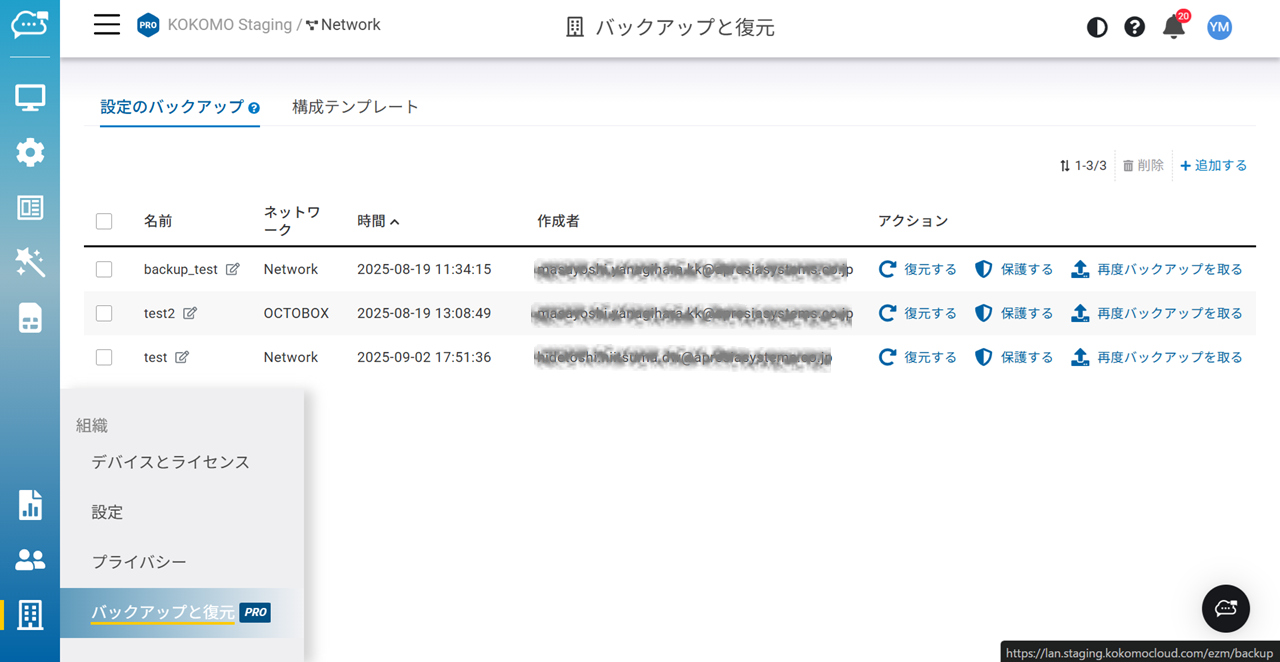Open the gear settings icon in sidebar
1280x662 pixels.
click(x=30, y=153)
